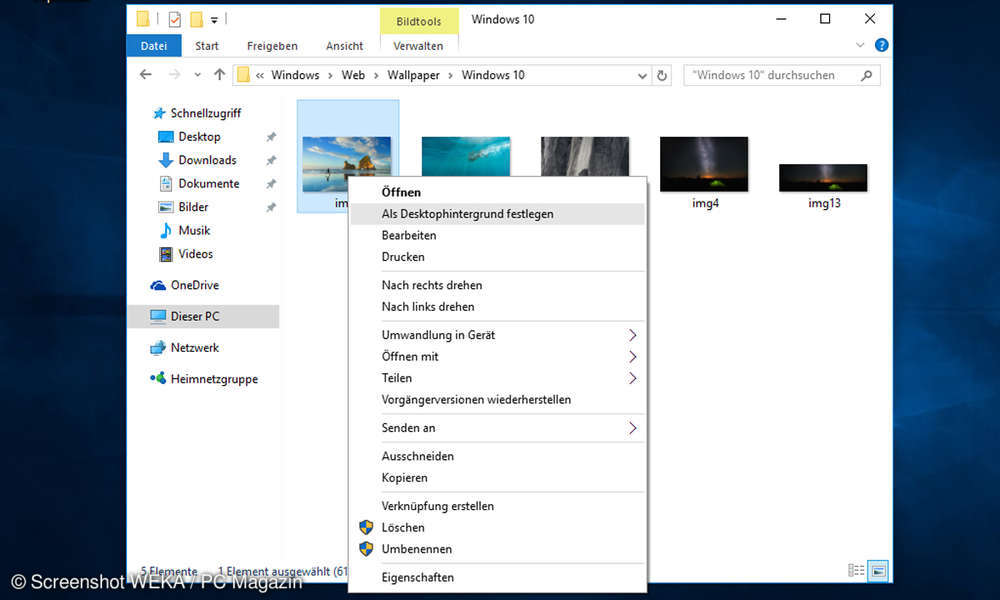The image size is (1000, 600).
Task: Open Help via the question mark icon
Action: tap(881, 45)
